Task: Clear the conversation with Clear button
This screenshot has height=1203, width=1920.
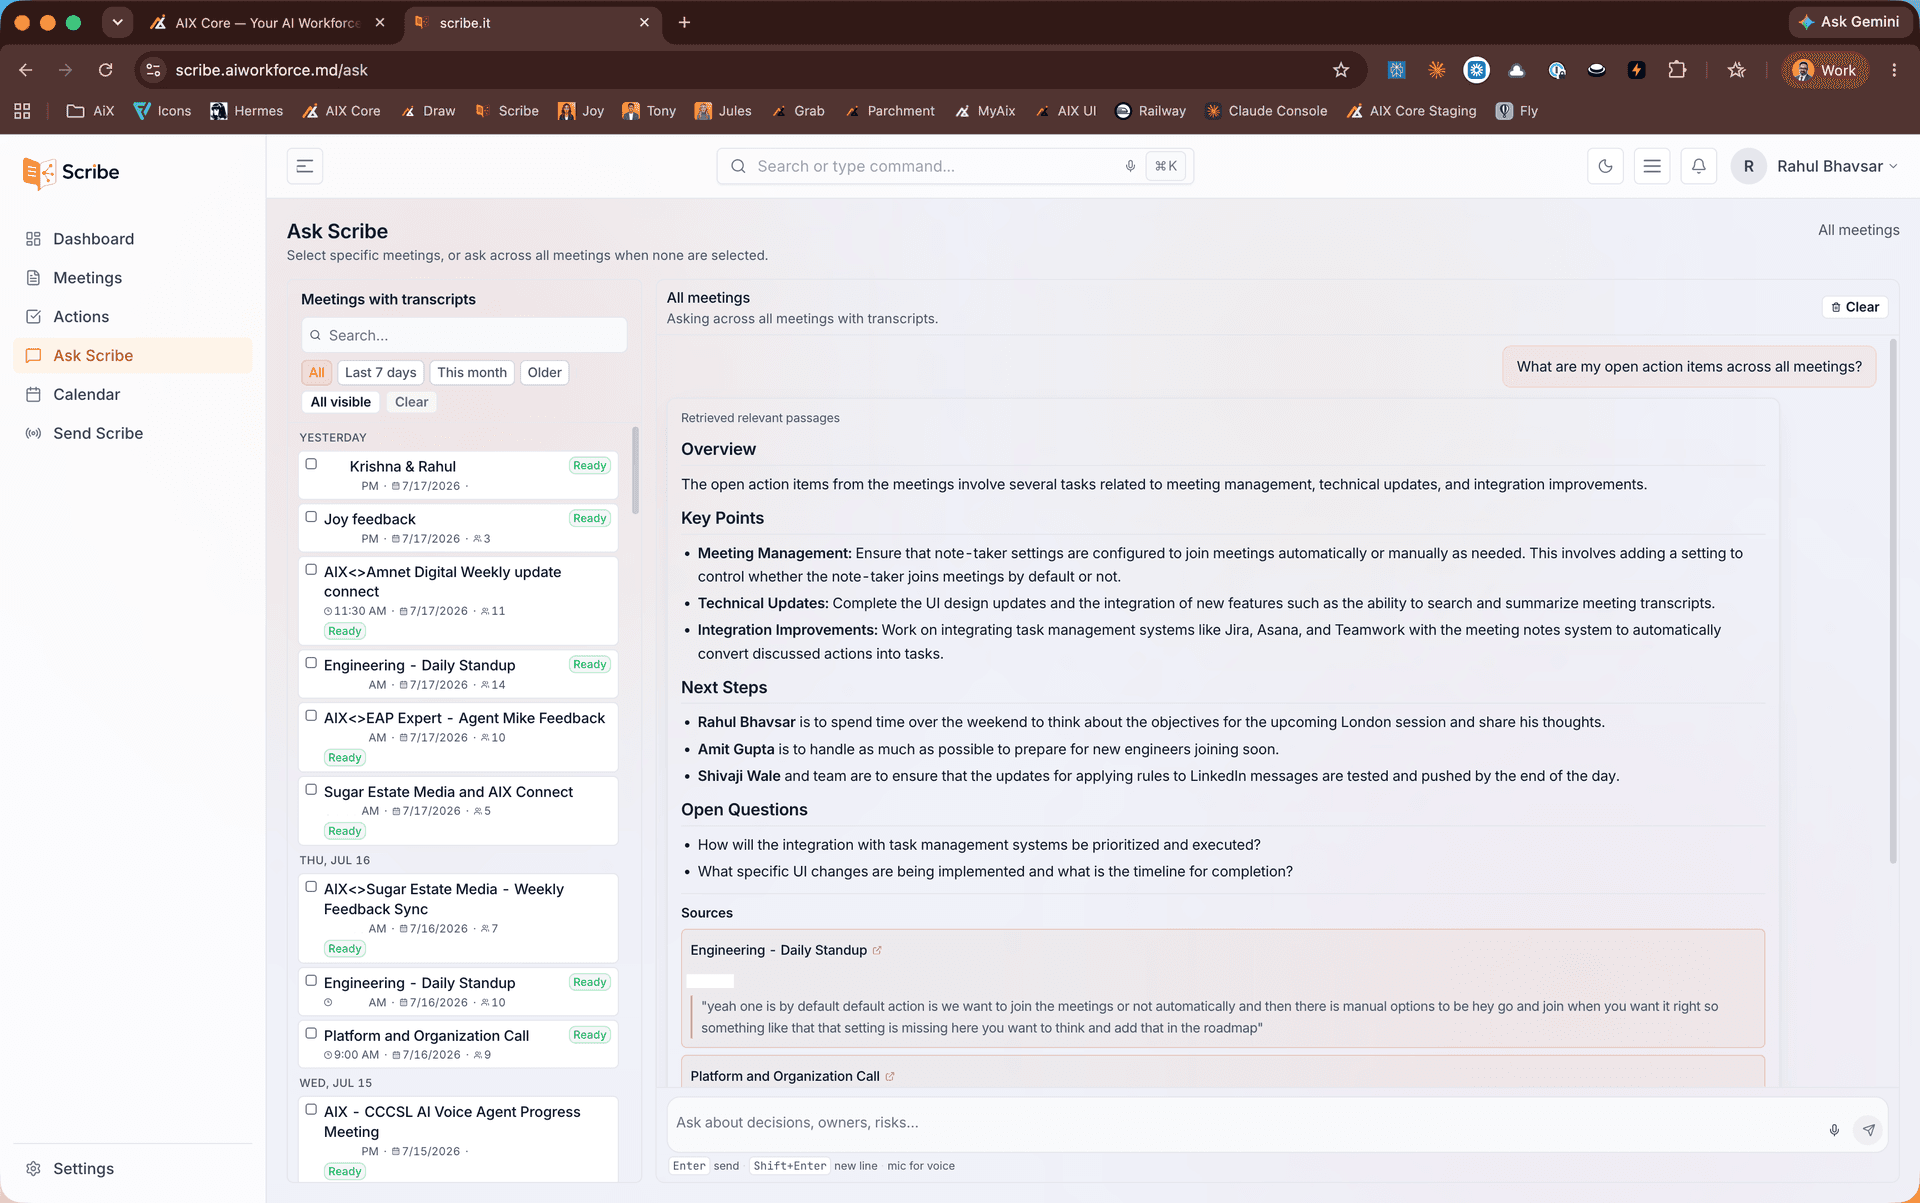Action: 1855,307
